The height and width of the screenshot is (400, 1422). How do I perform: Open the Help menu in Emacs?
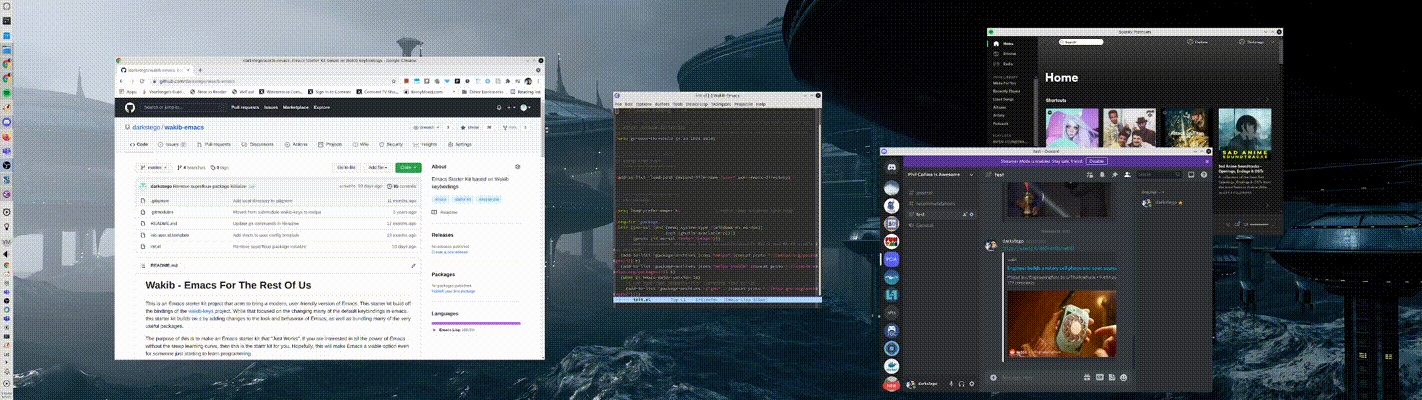tap(761, 104)
